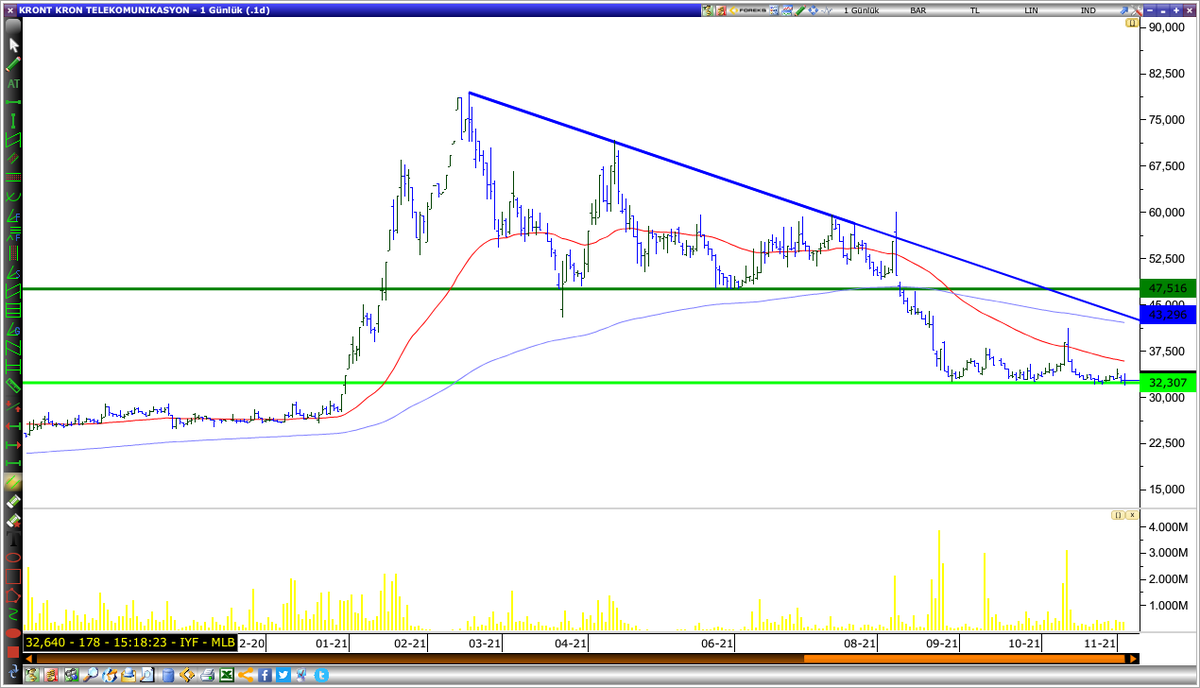This screenshot has width=1200, height=688.
Task: Export the chart data to Excel
Action: point(227,674)
